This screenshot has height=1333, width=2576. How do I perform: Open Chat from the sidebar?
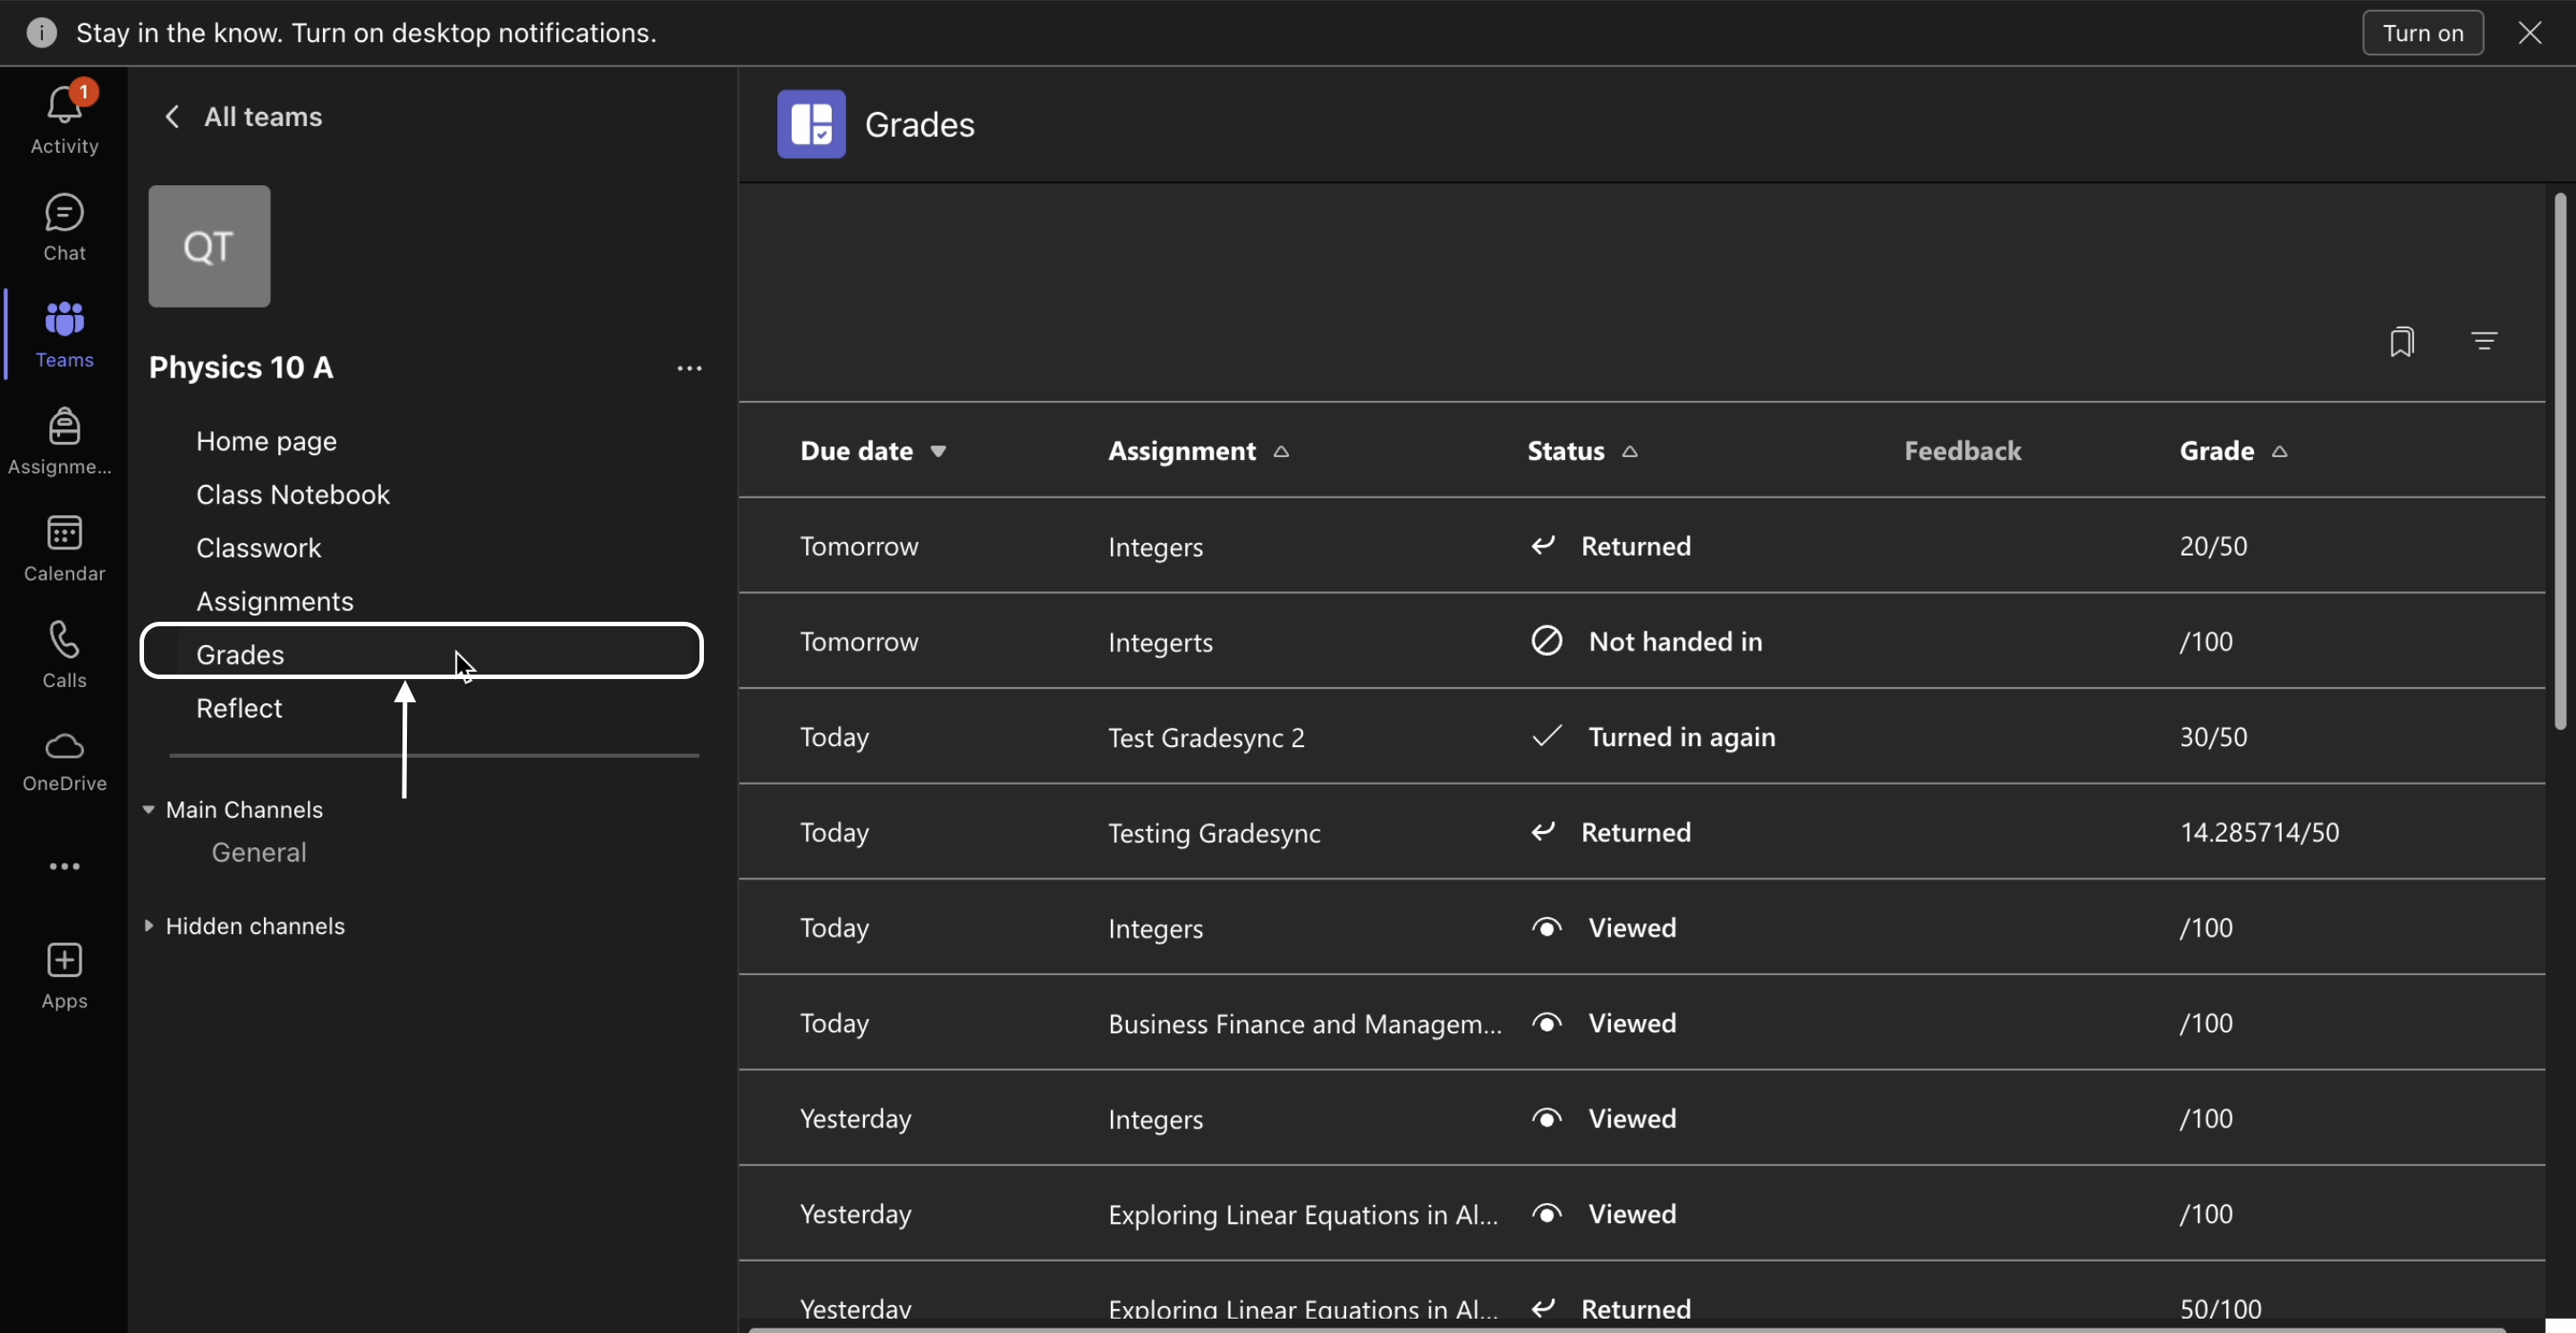click(64, 213)
